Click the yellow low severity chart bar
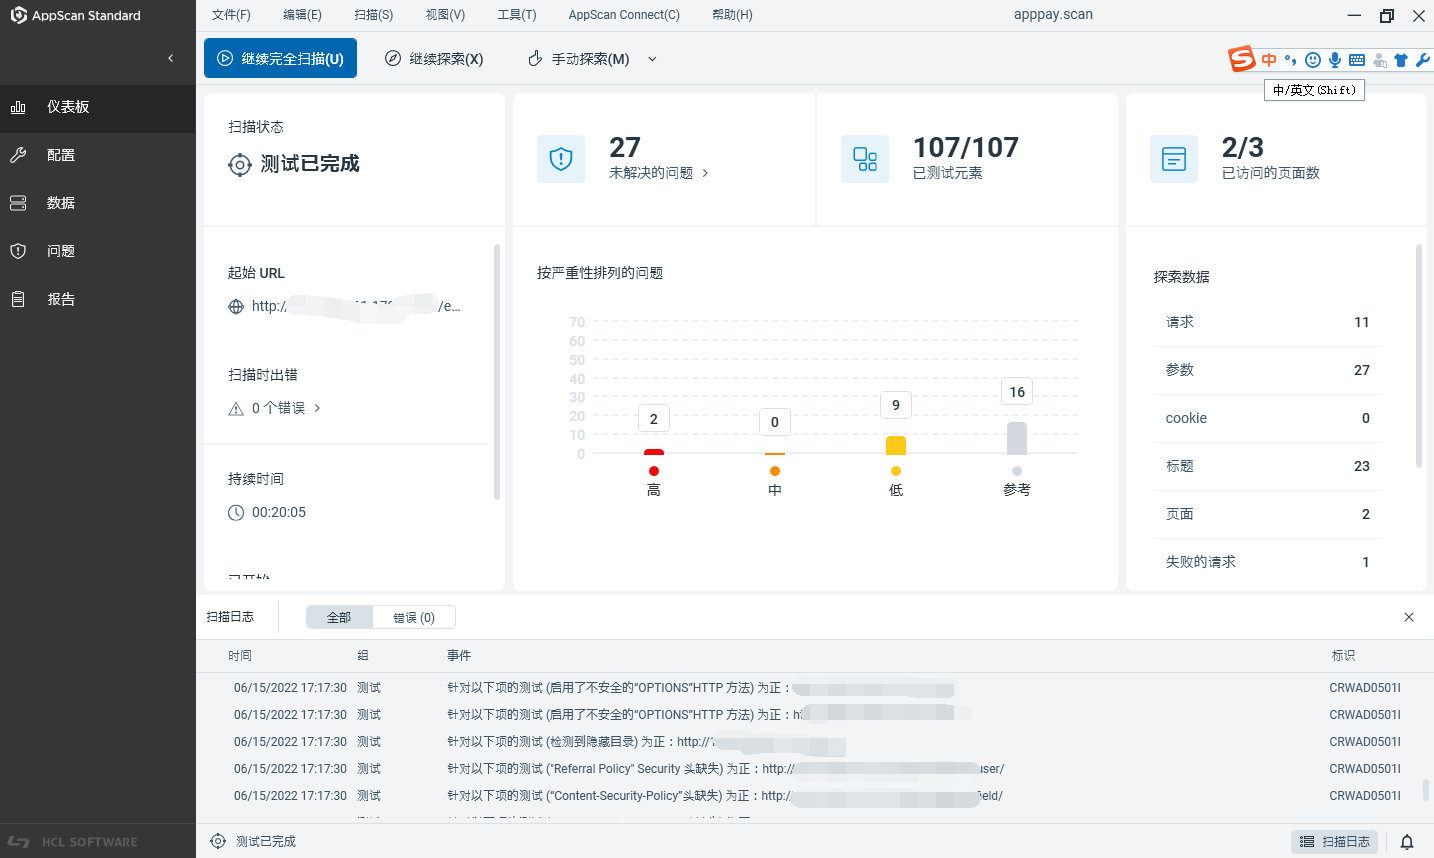The height and width of the screenshot is (858, 1434). [x=895, y=445]
